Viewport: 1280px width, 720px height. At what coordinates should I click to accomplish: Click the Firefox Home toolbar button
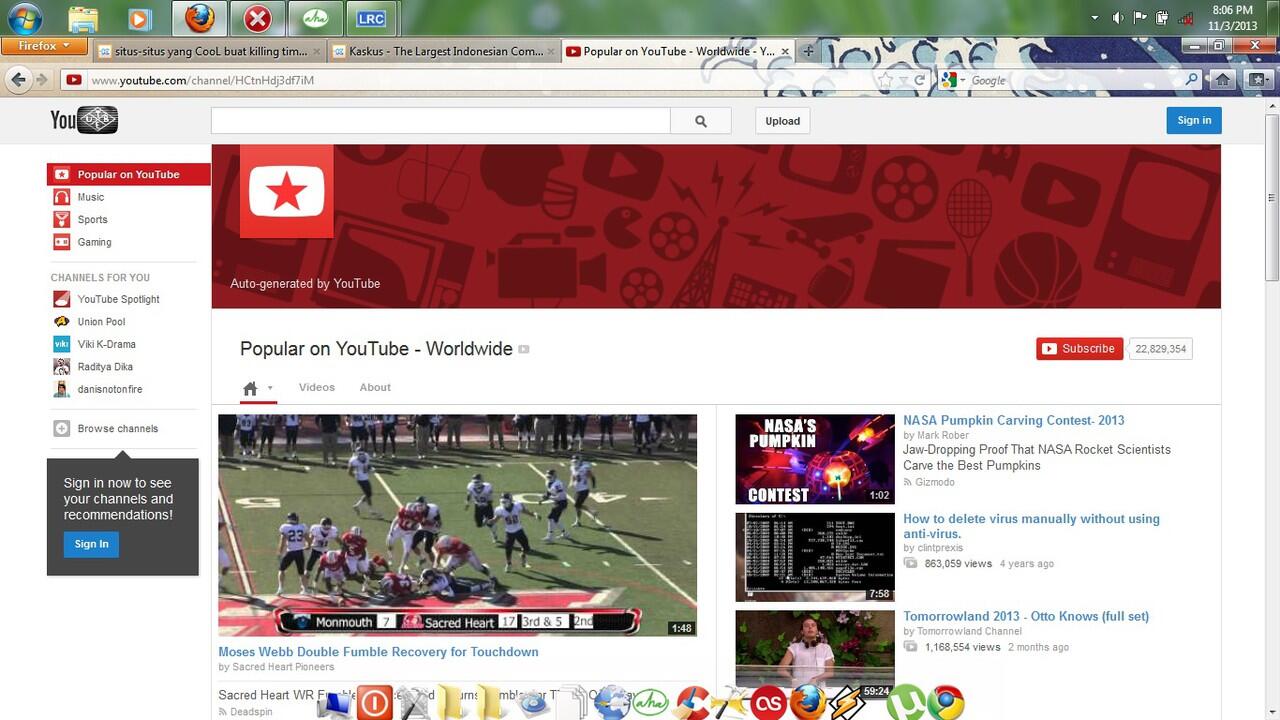click(x=1222, y=80)
